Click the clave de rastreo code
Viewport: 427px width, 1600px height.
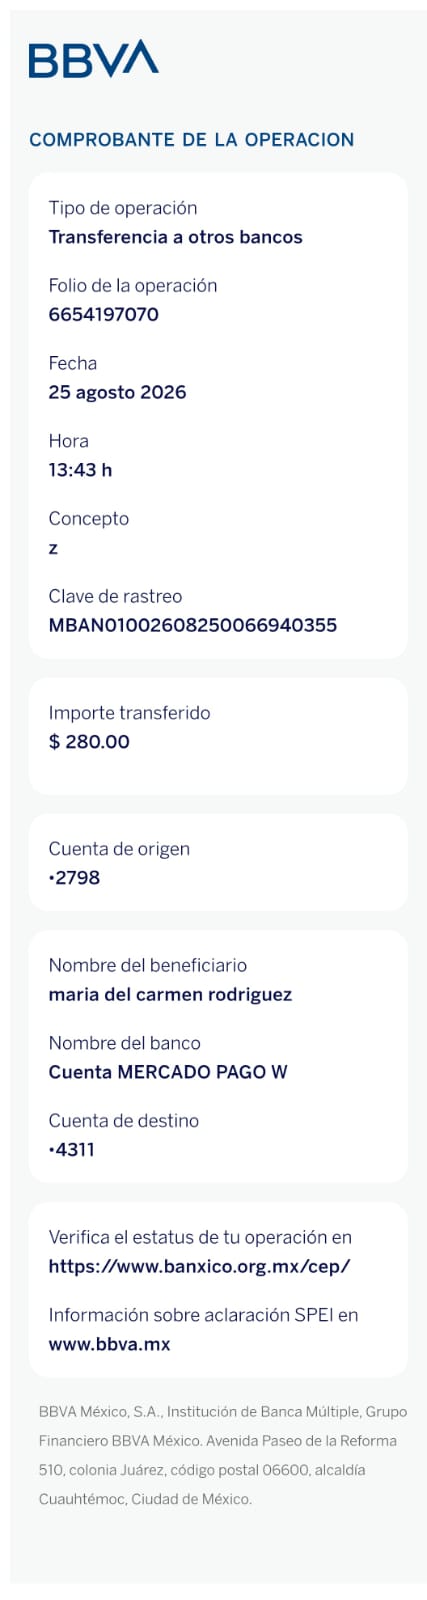[x=192, y=625]
